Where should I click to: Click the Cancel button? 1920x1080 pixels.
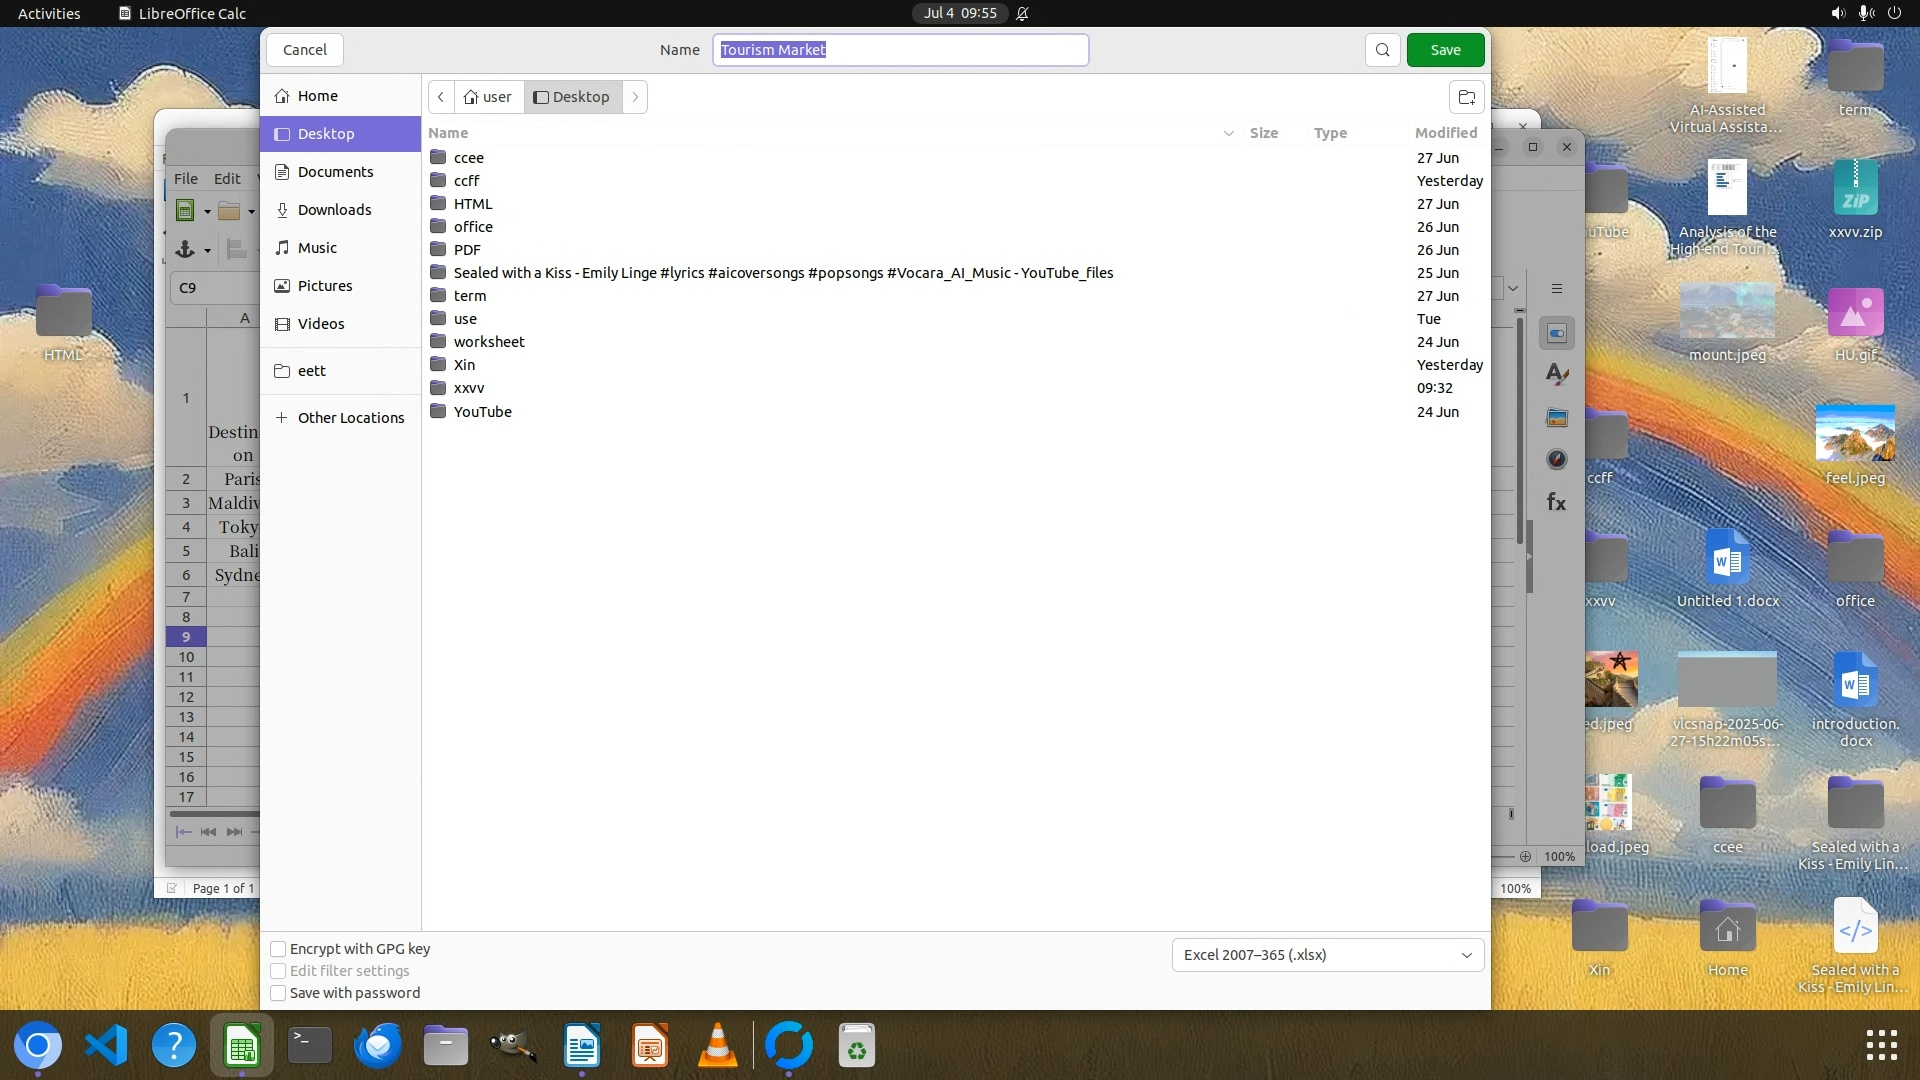pos(304,50)
